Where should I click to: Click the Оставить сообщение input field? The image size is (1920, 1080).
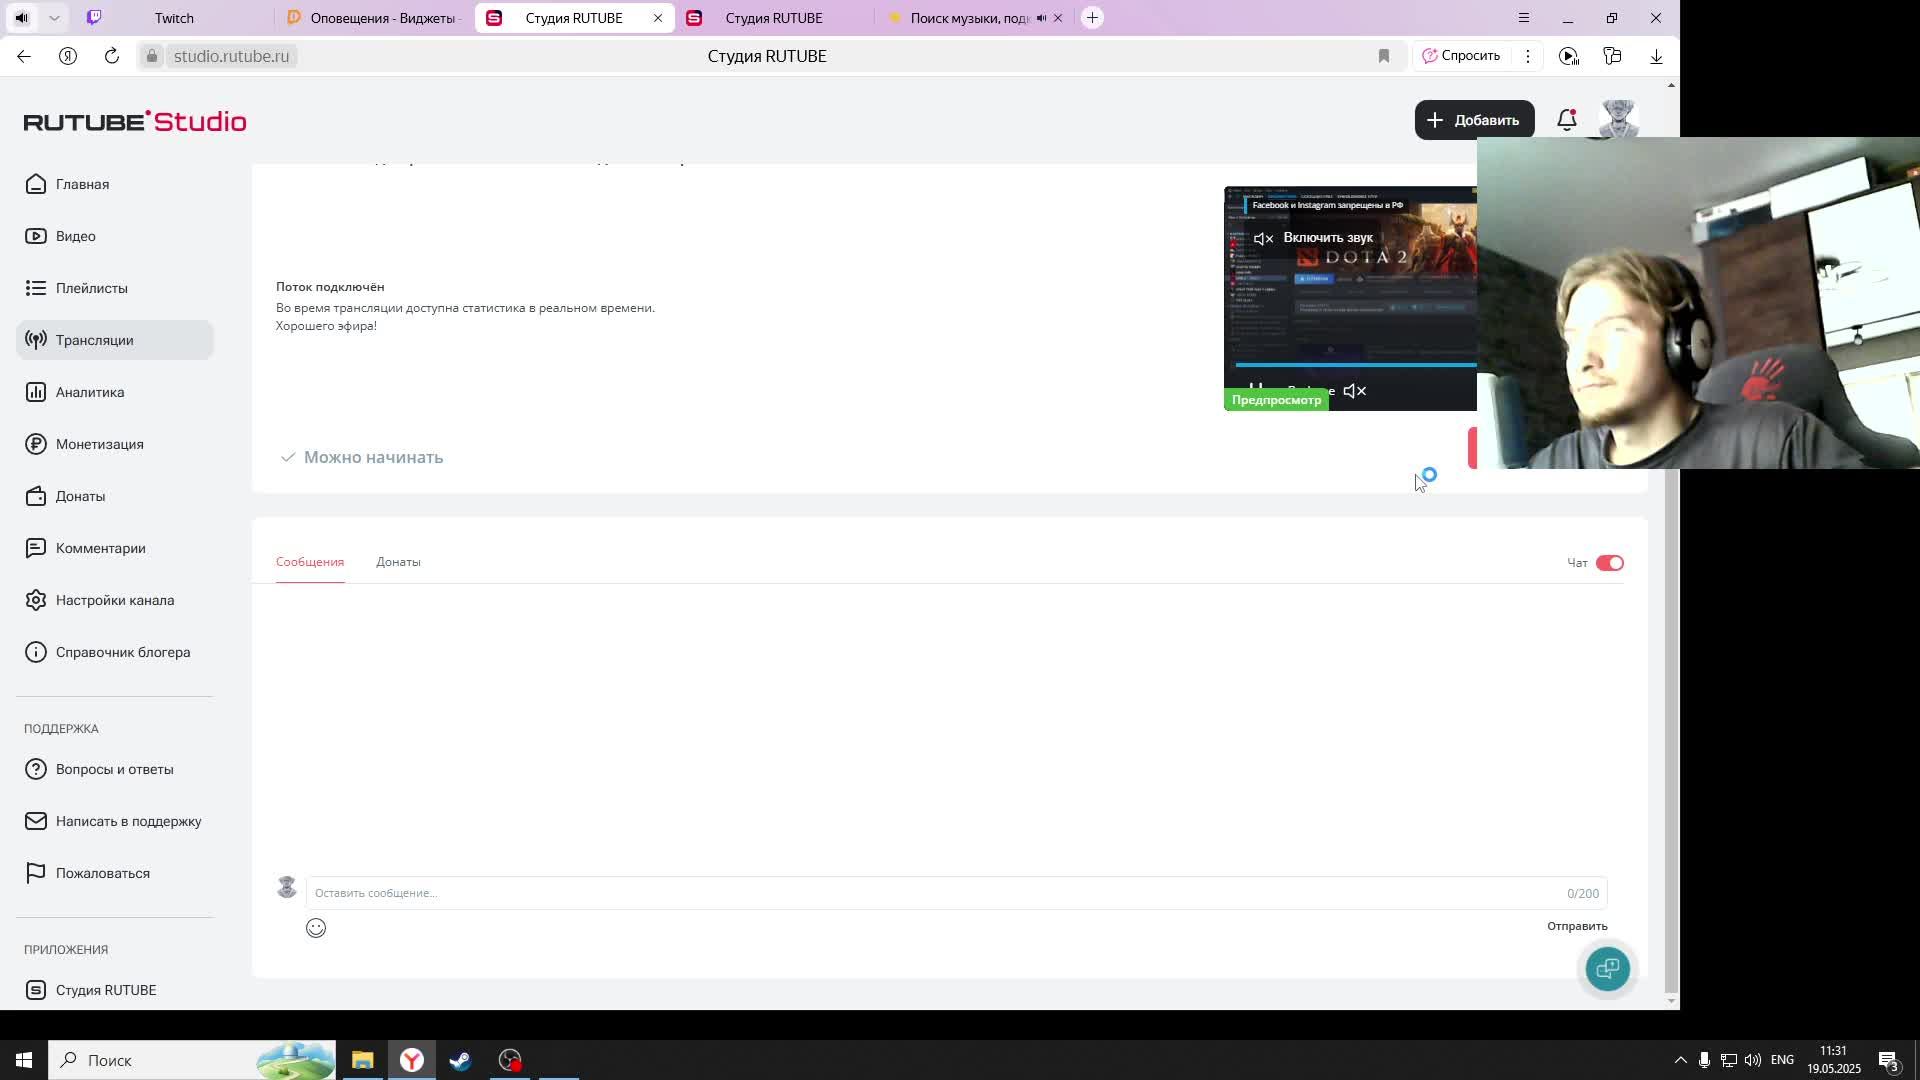[x=900, y=893]
